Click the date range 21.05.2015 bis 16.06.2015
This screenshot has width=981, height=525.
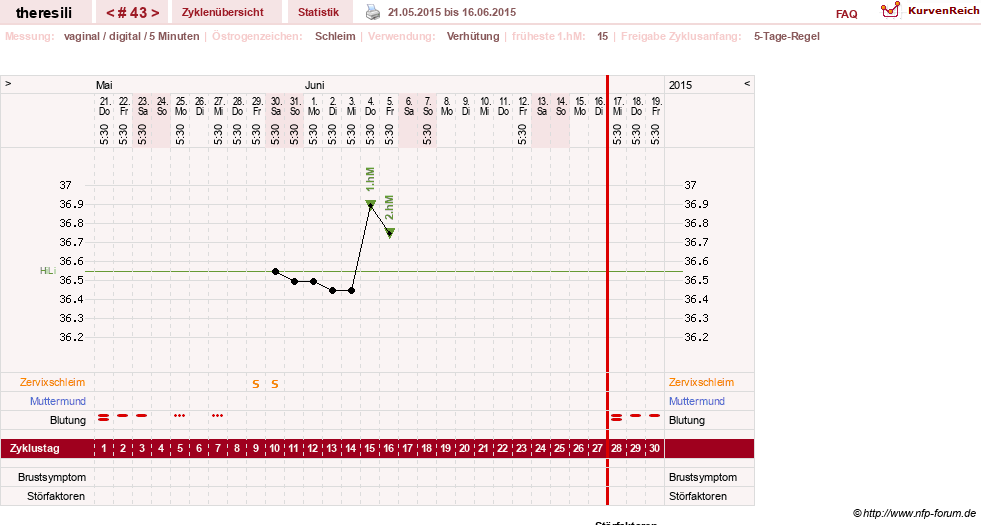(452, 12)
